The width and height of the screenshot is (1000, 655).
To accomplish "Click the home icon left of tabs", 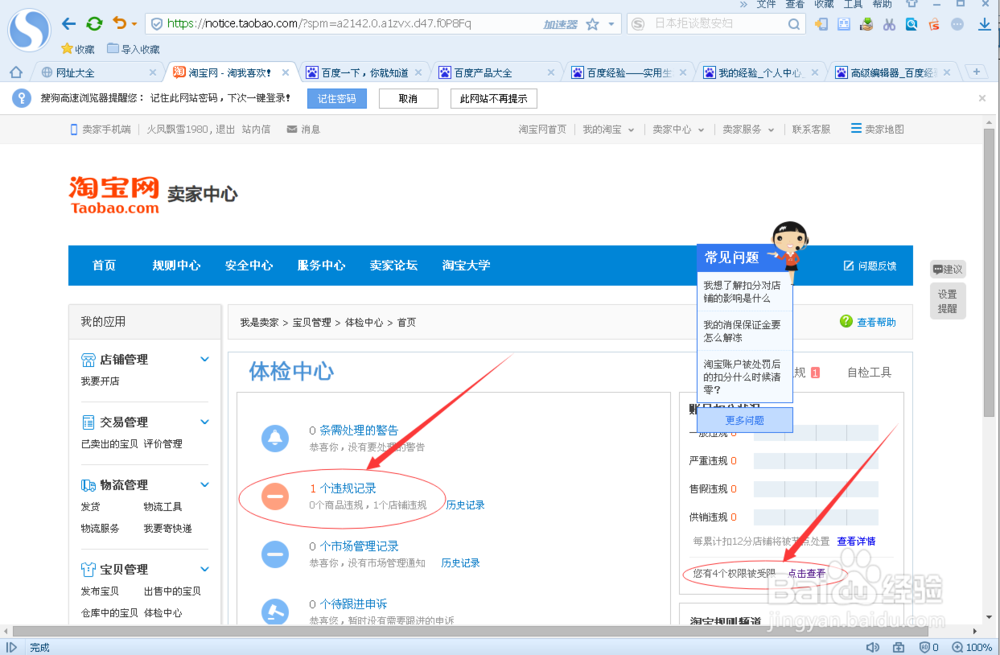I will pos(16,72).
